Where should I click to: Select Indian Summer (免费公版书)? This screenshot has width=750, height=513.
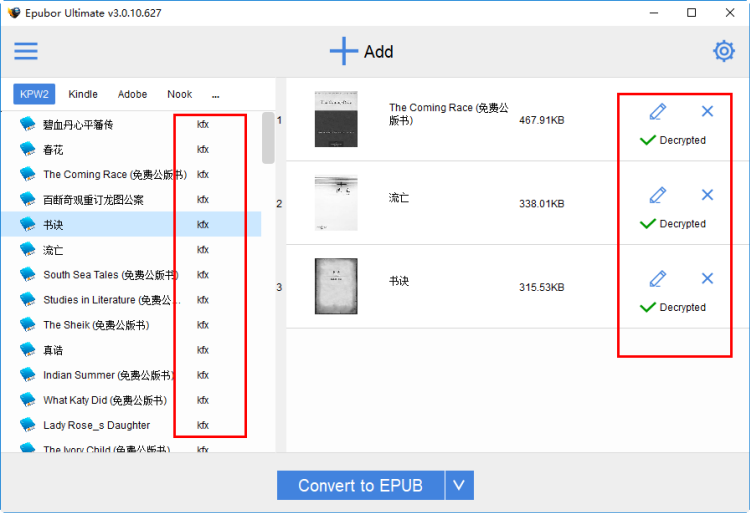click(109, 375)
